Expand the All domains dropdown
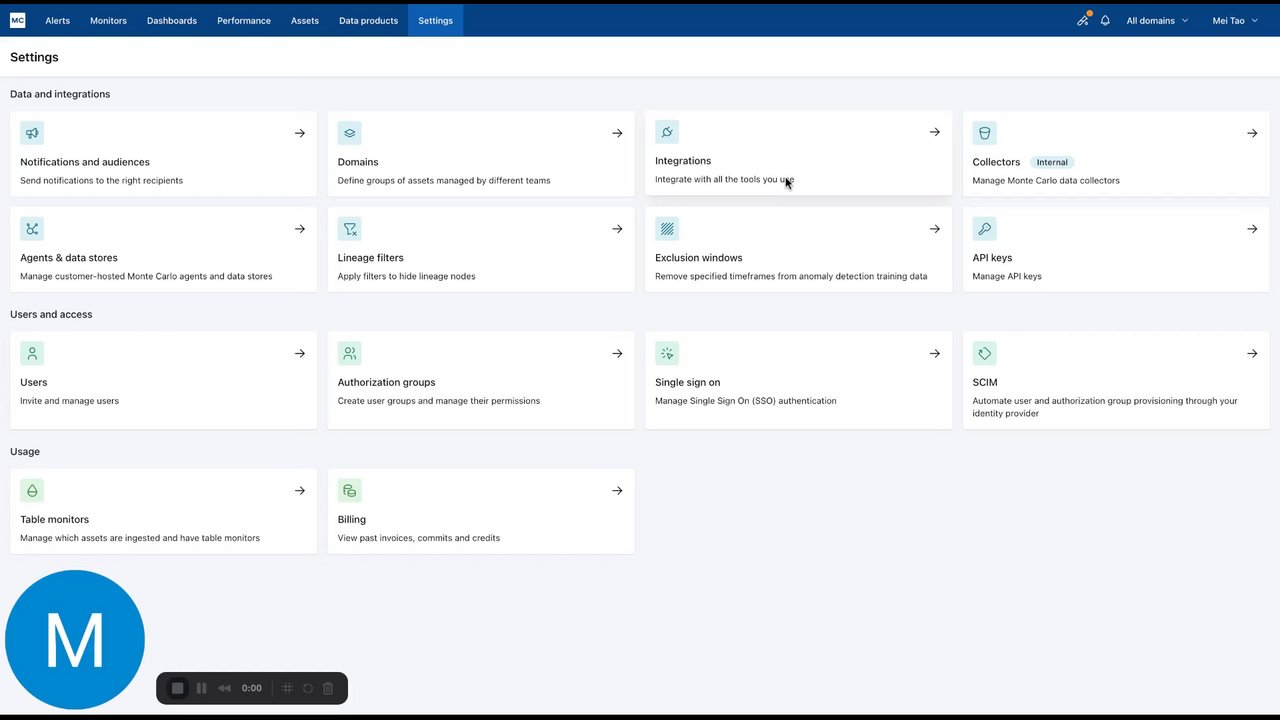The height and width of the screenshot is (720, 1280). tap(1157, 20)
